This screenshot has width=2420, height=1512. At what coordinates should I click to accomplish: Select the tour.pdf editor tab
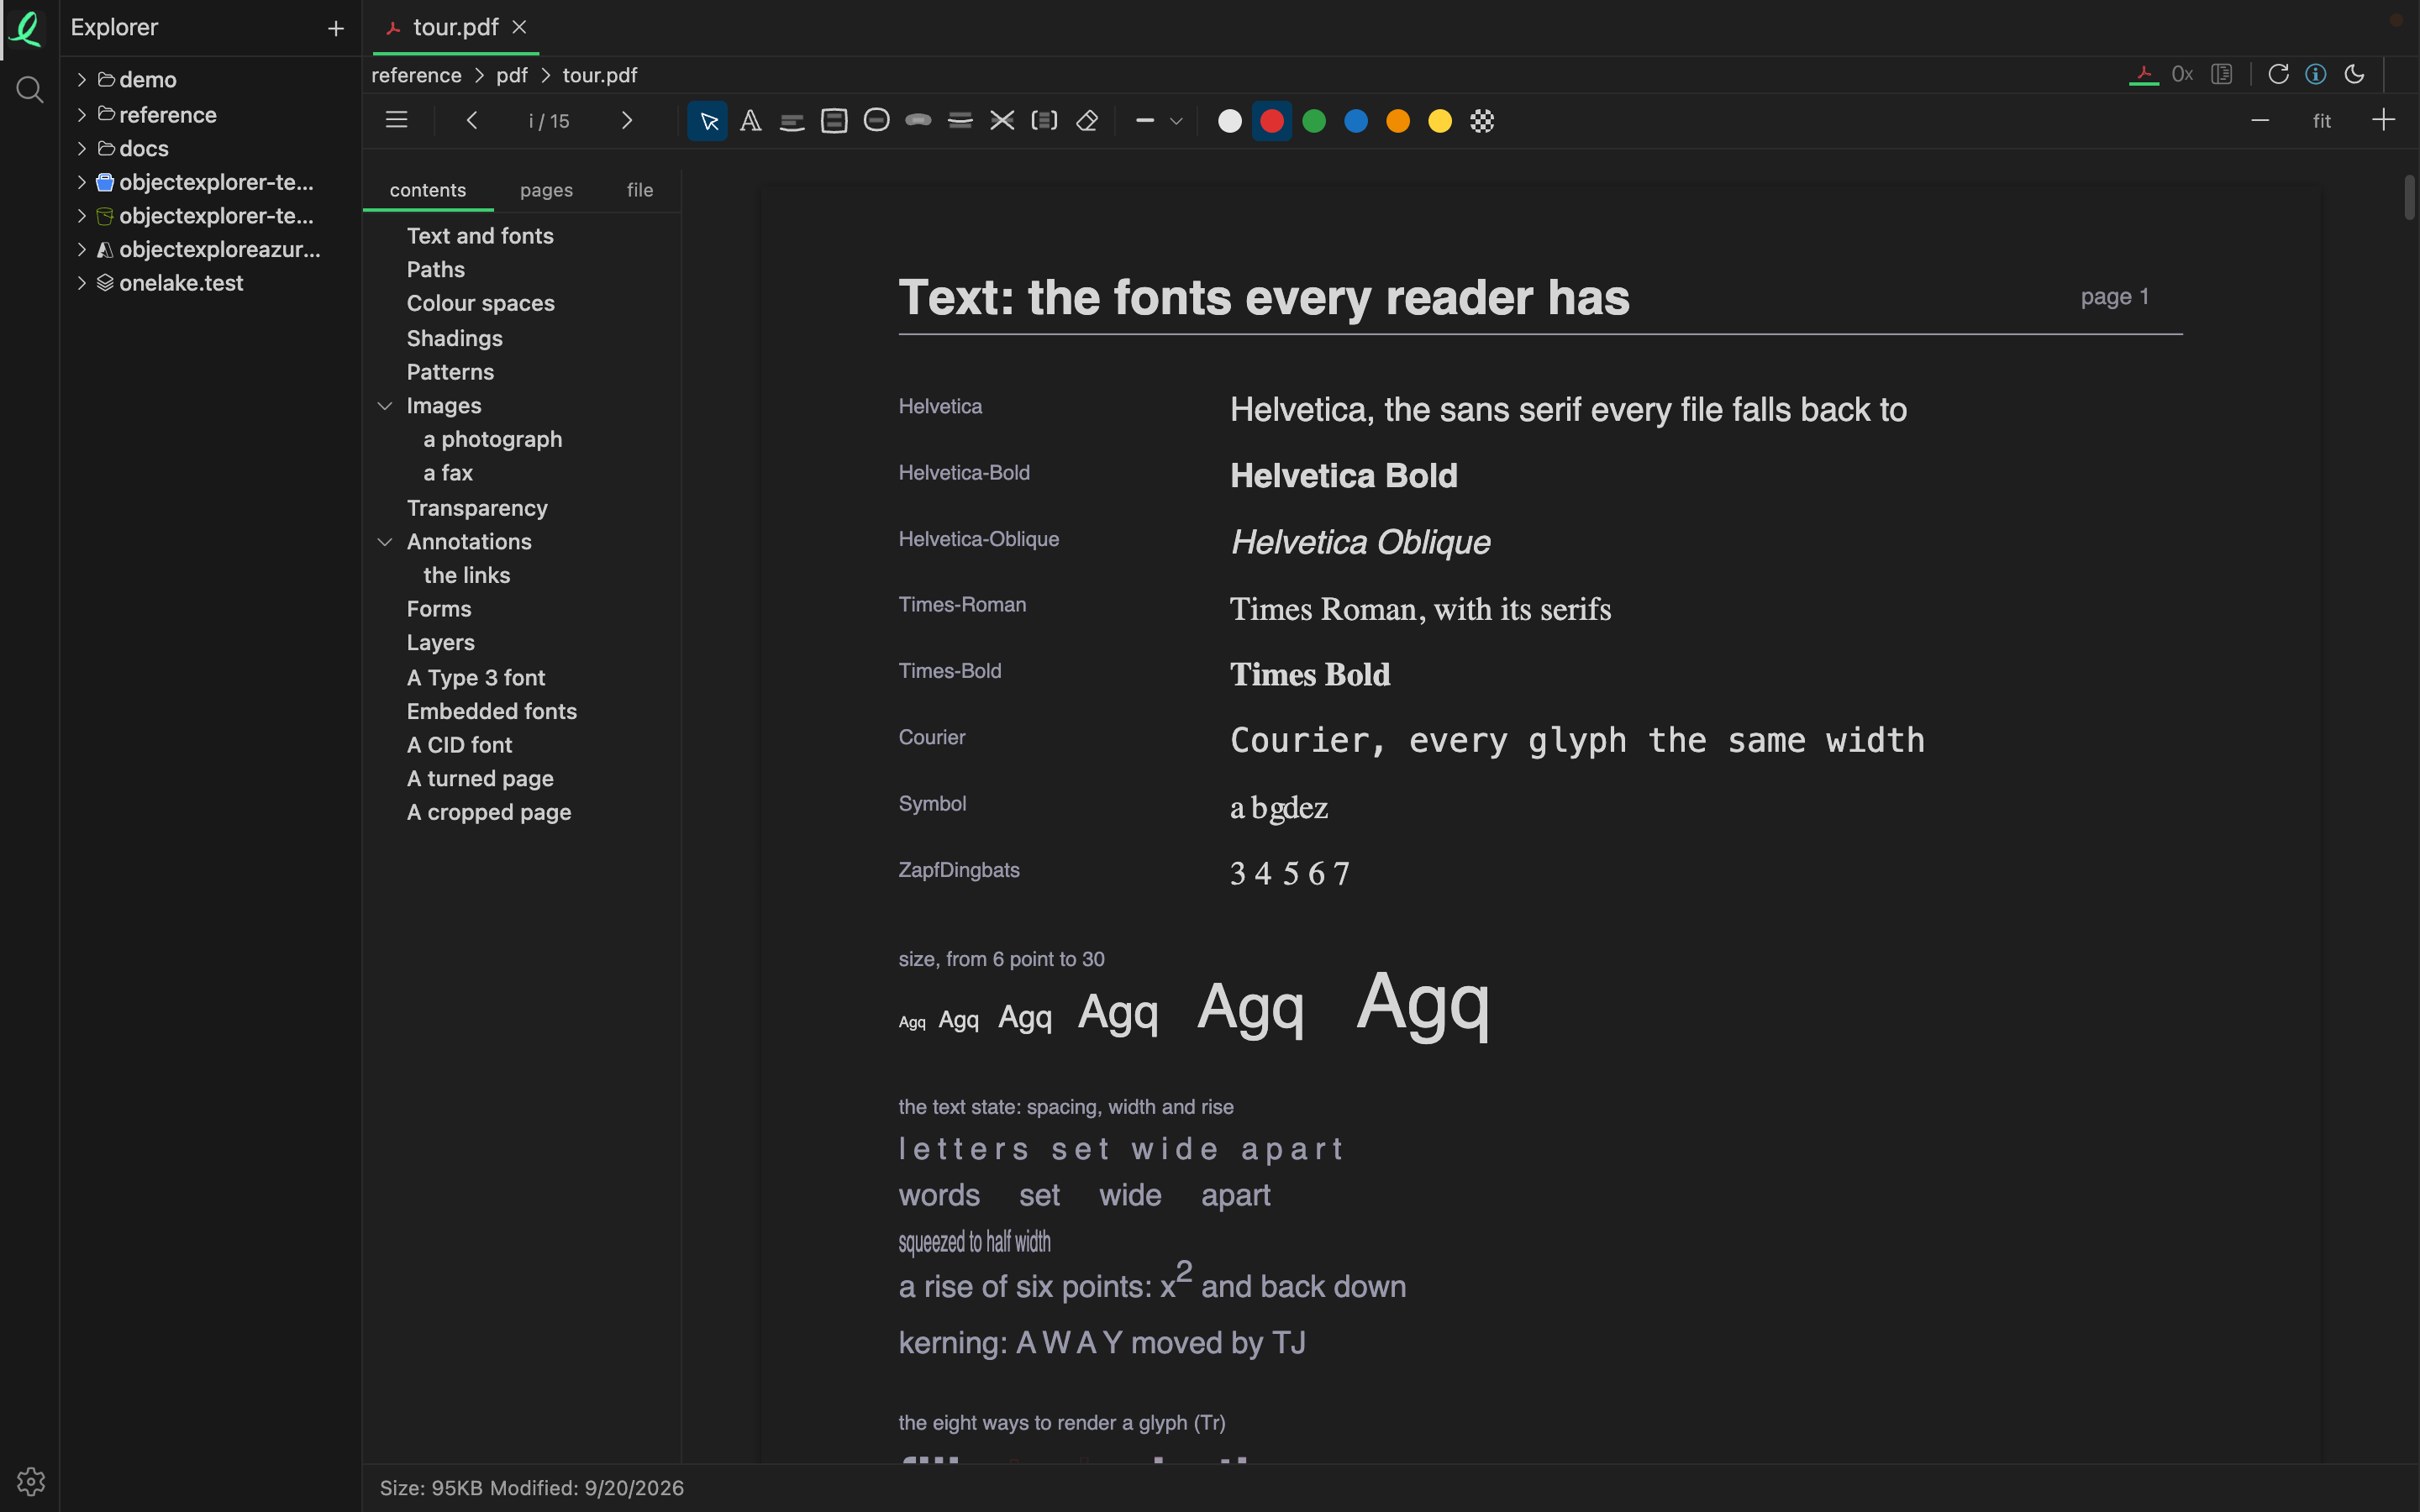(x=455, y=28)
